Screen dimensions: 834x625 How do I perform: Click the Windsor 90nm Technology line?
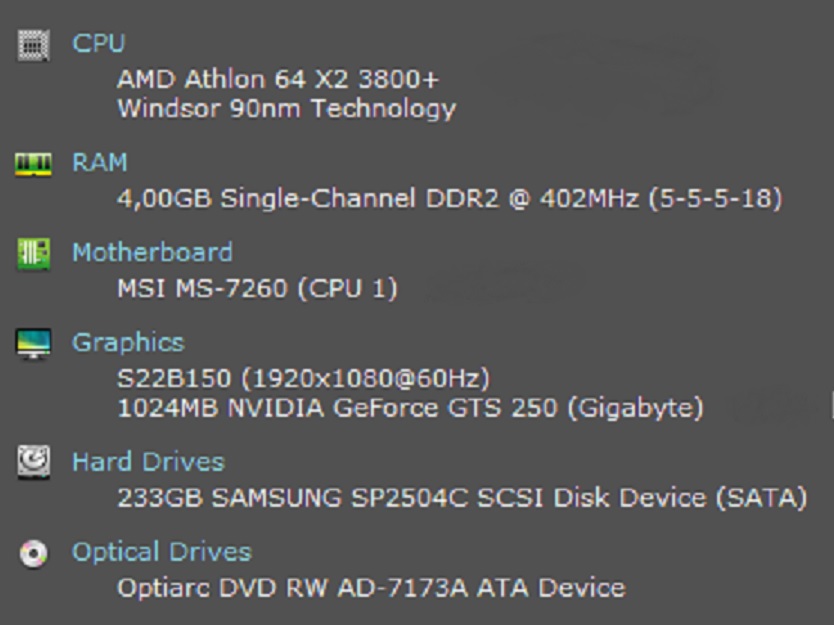point(287,109)
